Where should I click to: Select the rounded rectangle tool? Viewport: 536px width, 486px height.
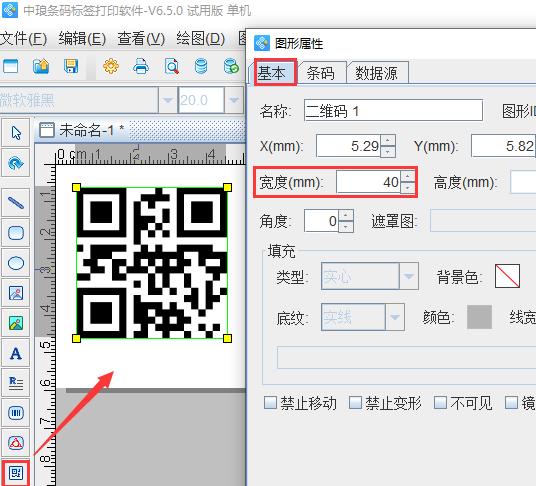(16, 233)
